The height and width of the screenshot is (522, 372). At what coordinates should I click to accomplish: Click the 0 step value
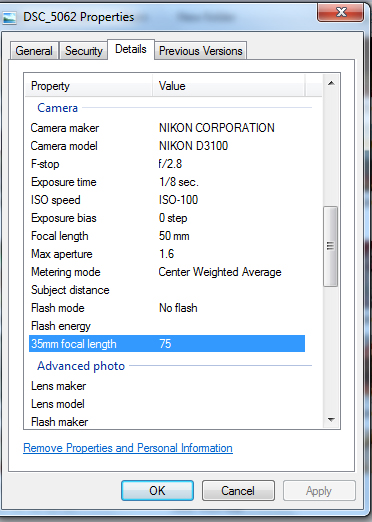[x=173, y=218]
